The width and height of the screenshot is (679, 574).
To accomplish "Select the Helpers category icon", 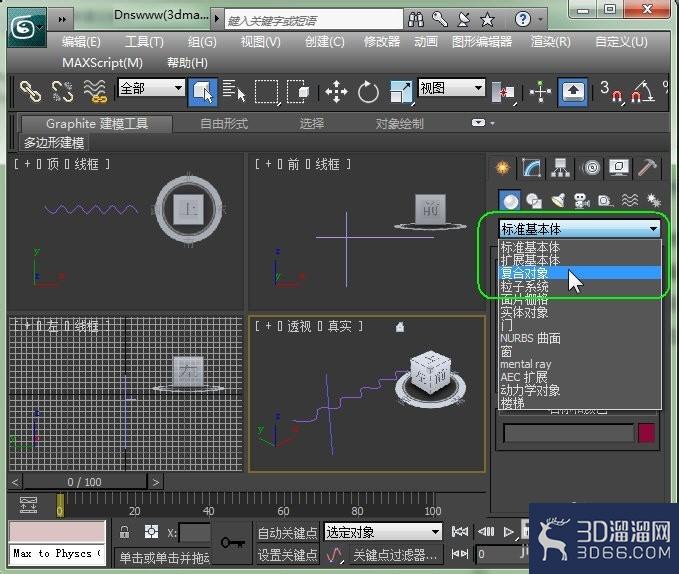I will click(606, 201).
